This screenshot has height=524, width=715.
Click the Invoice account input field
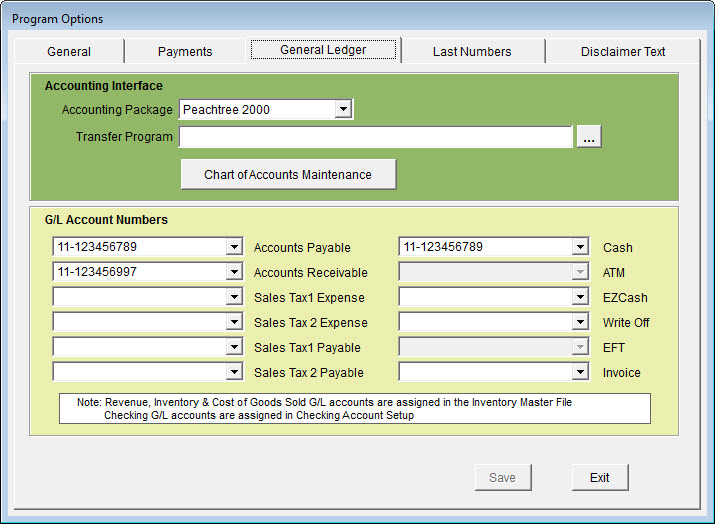click(486, 373)
